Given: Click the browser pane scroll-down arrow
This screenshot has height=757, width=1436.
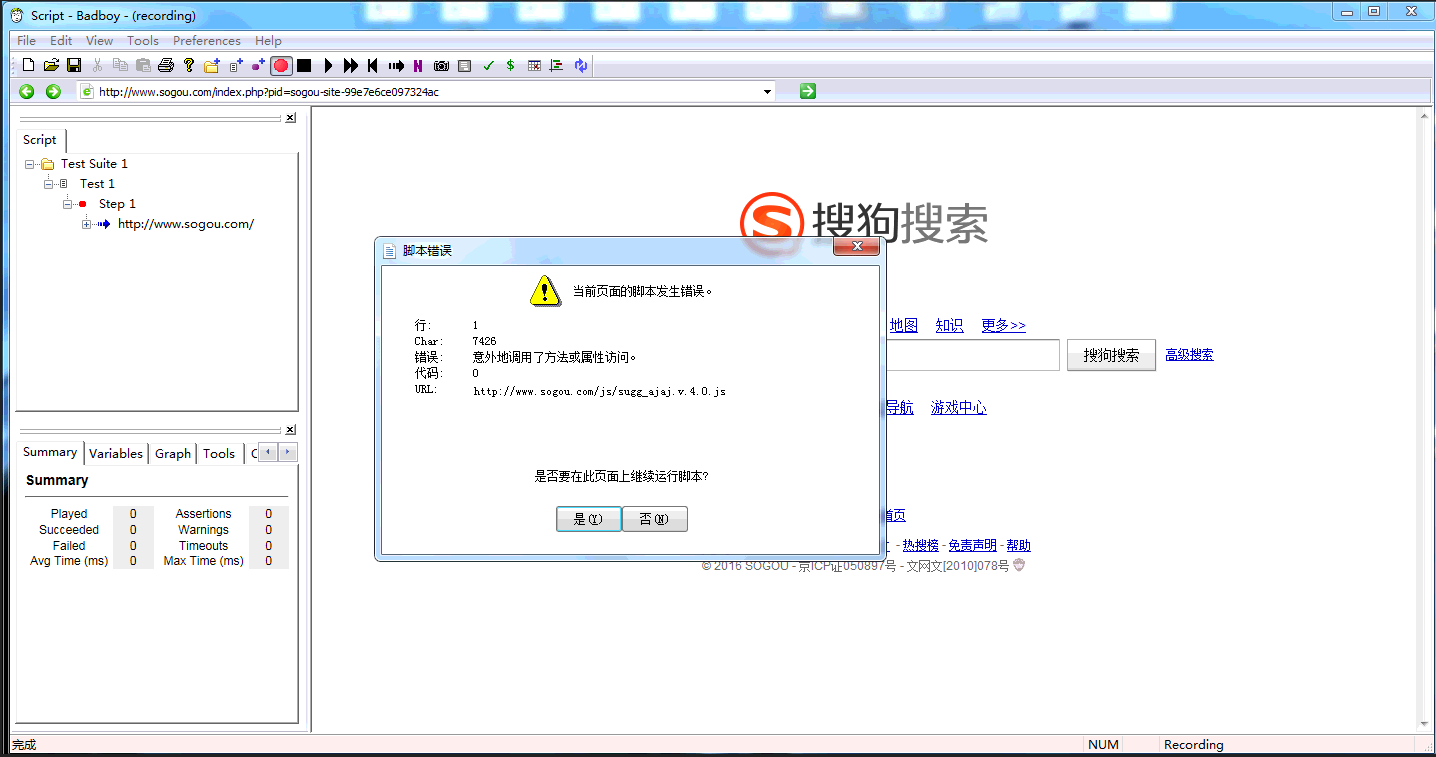Looking at the screenshot, I should click(x=1425, y=724).
